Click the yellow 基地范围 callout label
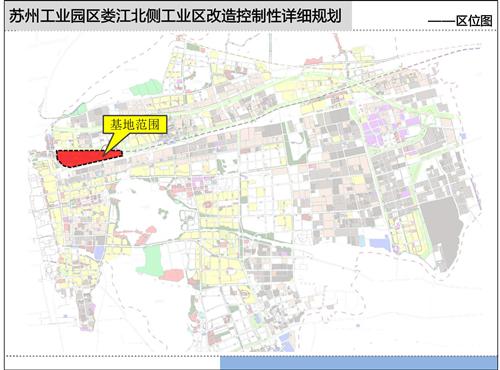500x370 pixels. click(x=135, y=125)
